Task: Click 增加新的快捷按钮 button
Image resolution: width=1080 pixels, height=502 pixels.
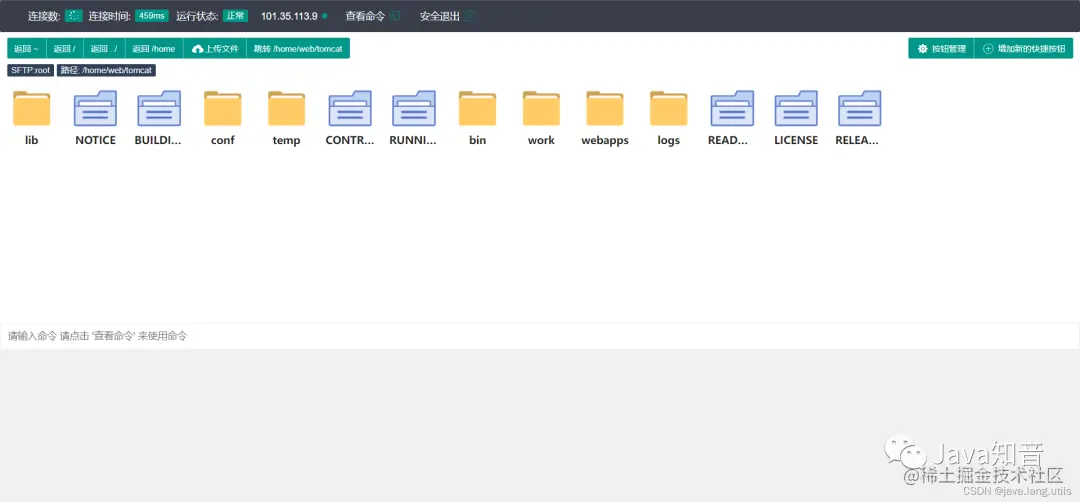Action: [x=1024, y=48]
